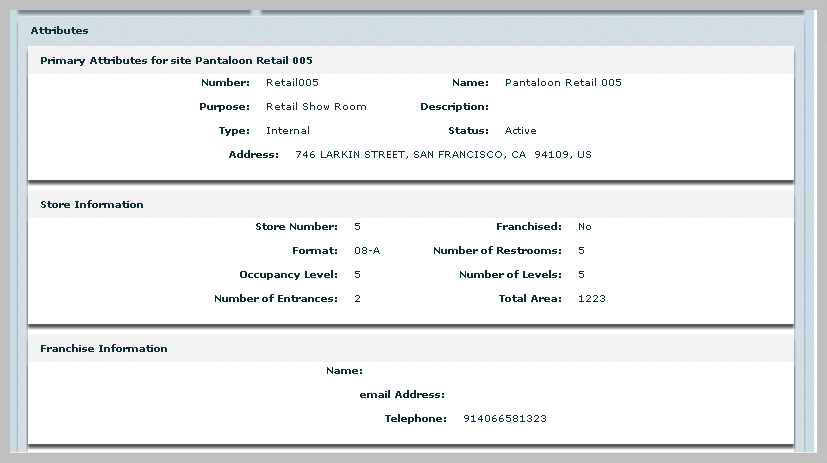The image size is (827, 463).
Task: Click the Attributes section heading
Action: click(59, 31)
